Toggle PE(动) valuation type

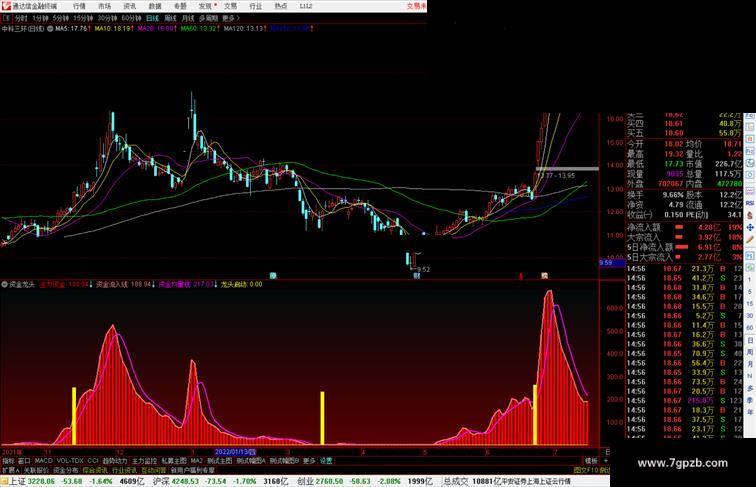(x=696, y=215)
